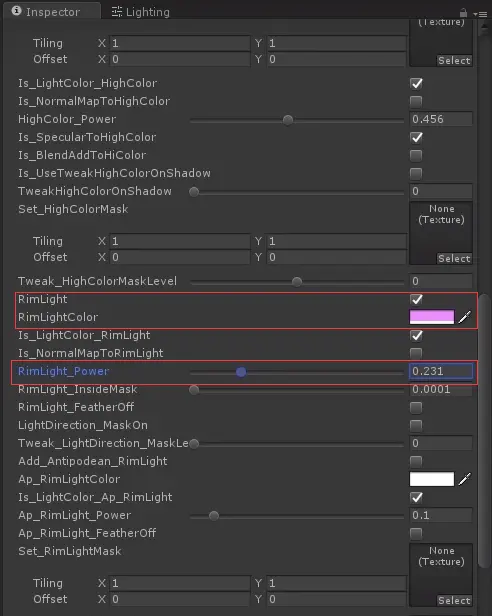Click the Ap_RimLight_Power slider handle

214,515
